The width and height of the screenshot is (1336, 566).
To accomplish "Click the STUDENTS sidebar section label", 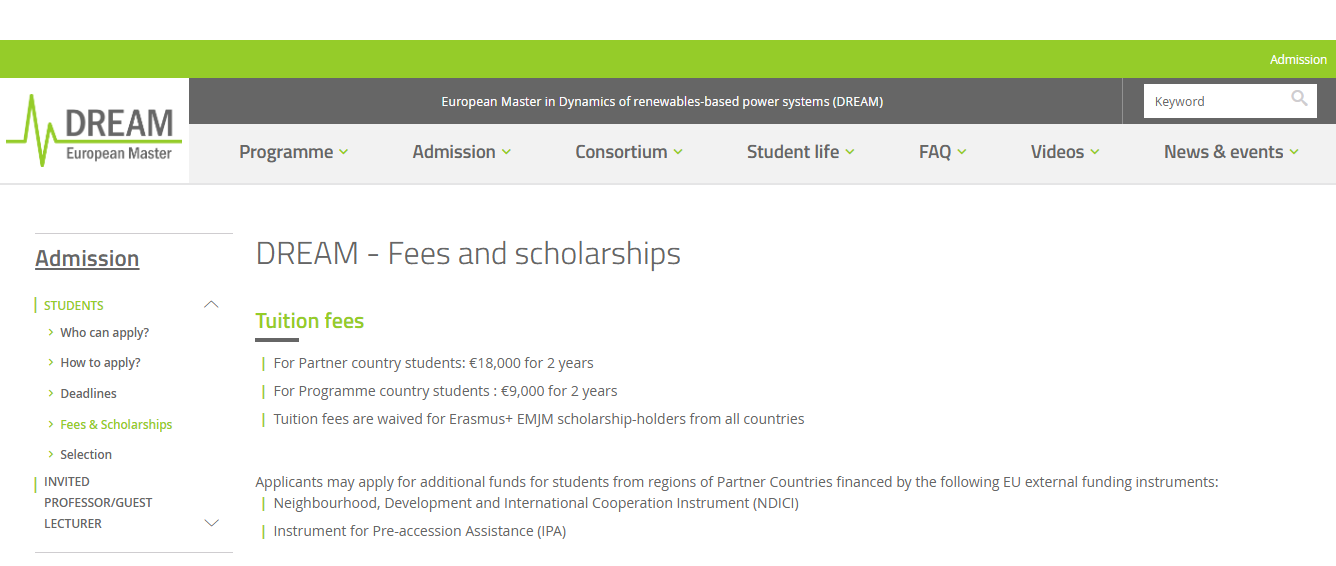I will tap(74, 306).
